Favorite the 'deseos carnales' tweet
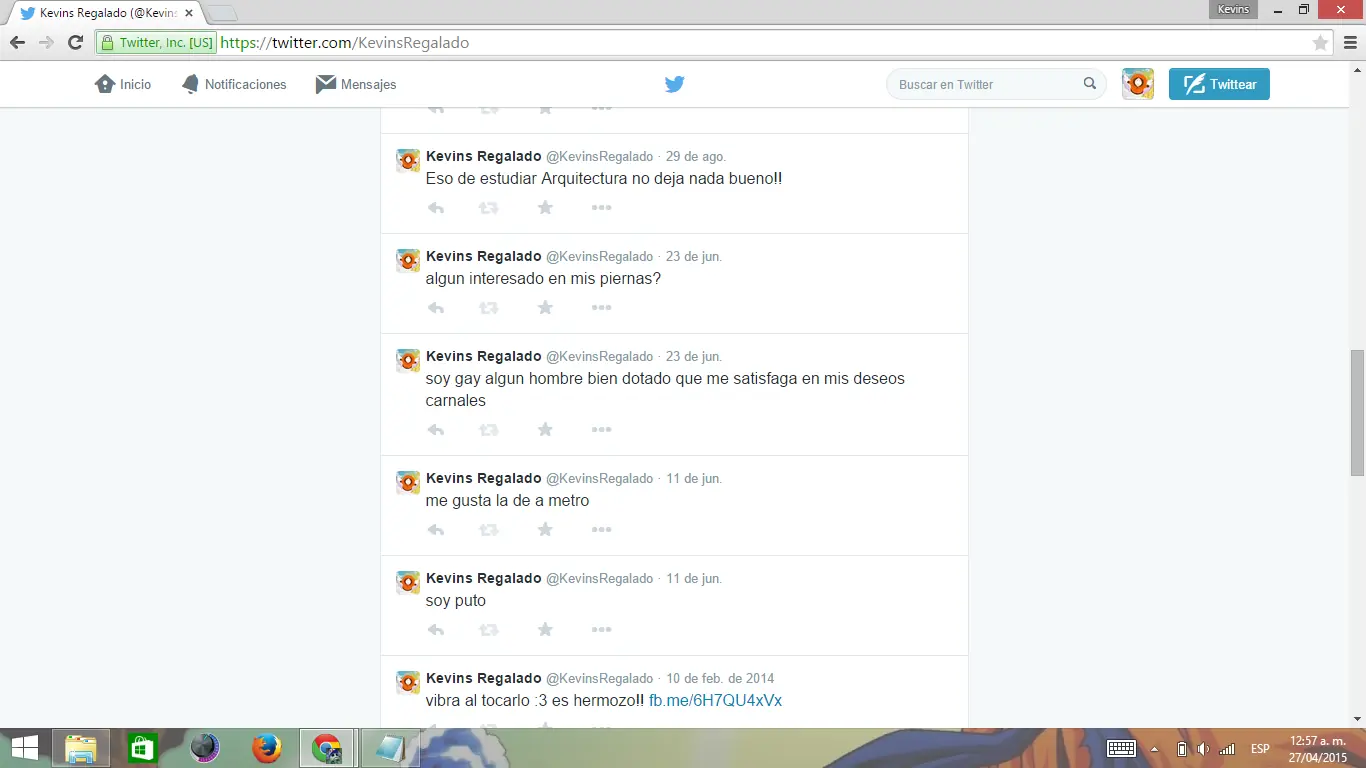1366x768 pixels. click(x=545, y=430)
